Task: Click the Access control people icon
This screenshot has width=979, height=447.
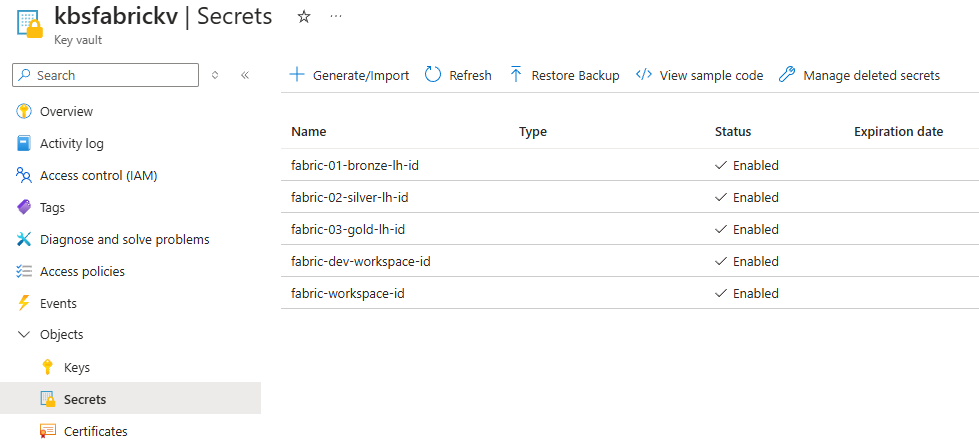Action: (x=24, y=175)
